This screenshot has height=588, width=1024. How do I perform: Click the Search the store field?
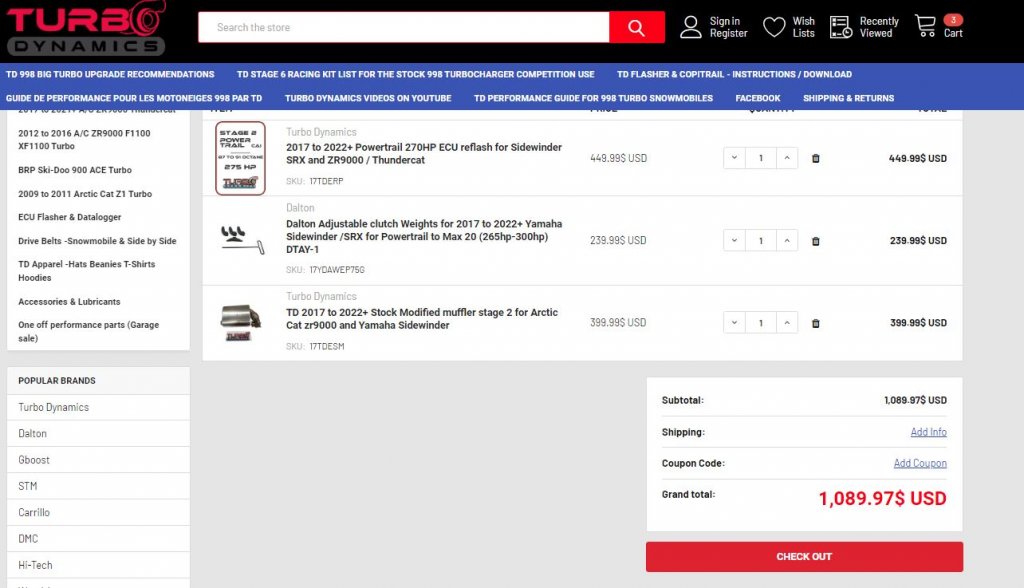coord(403,27)
